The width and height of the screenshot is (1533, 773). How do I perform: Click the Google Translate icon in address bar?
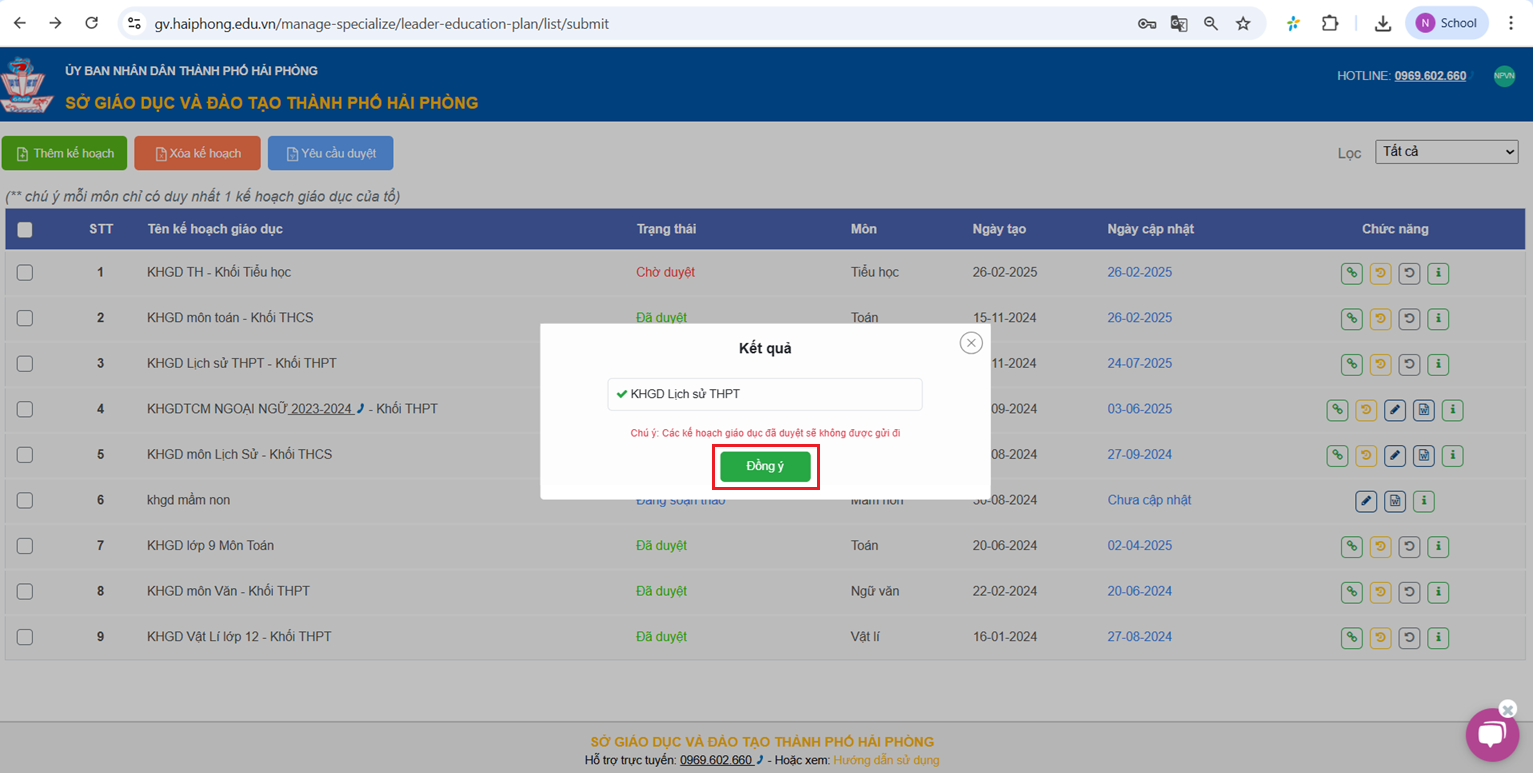click(1179, 23)
